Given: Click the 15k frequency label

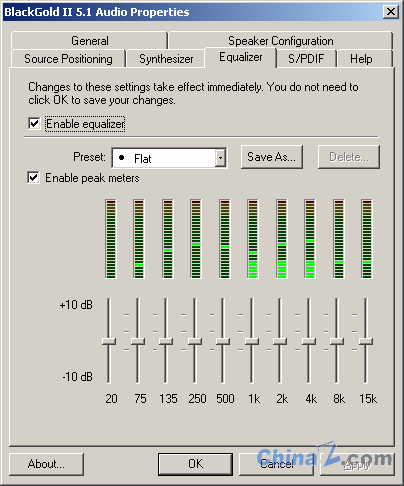Looking at the screenshot, I should click(368, 399).
